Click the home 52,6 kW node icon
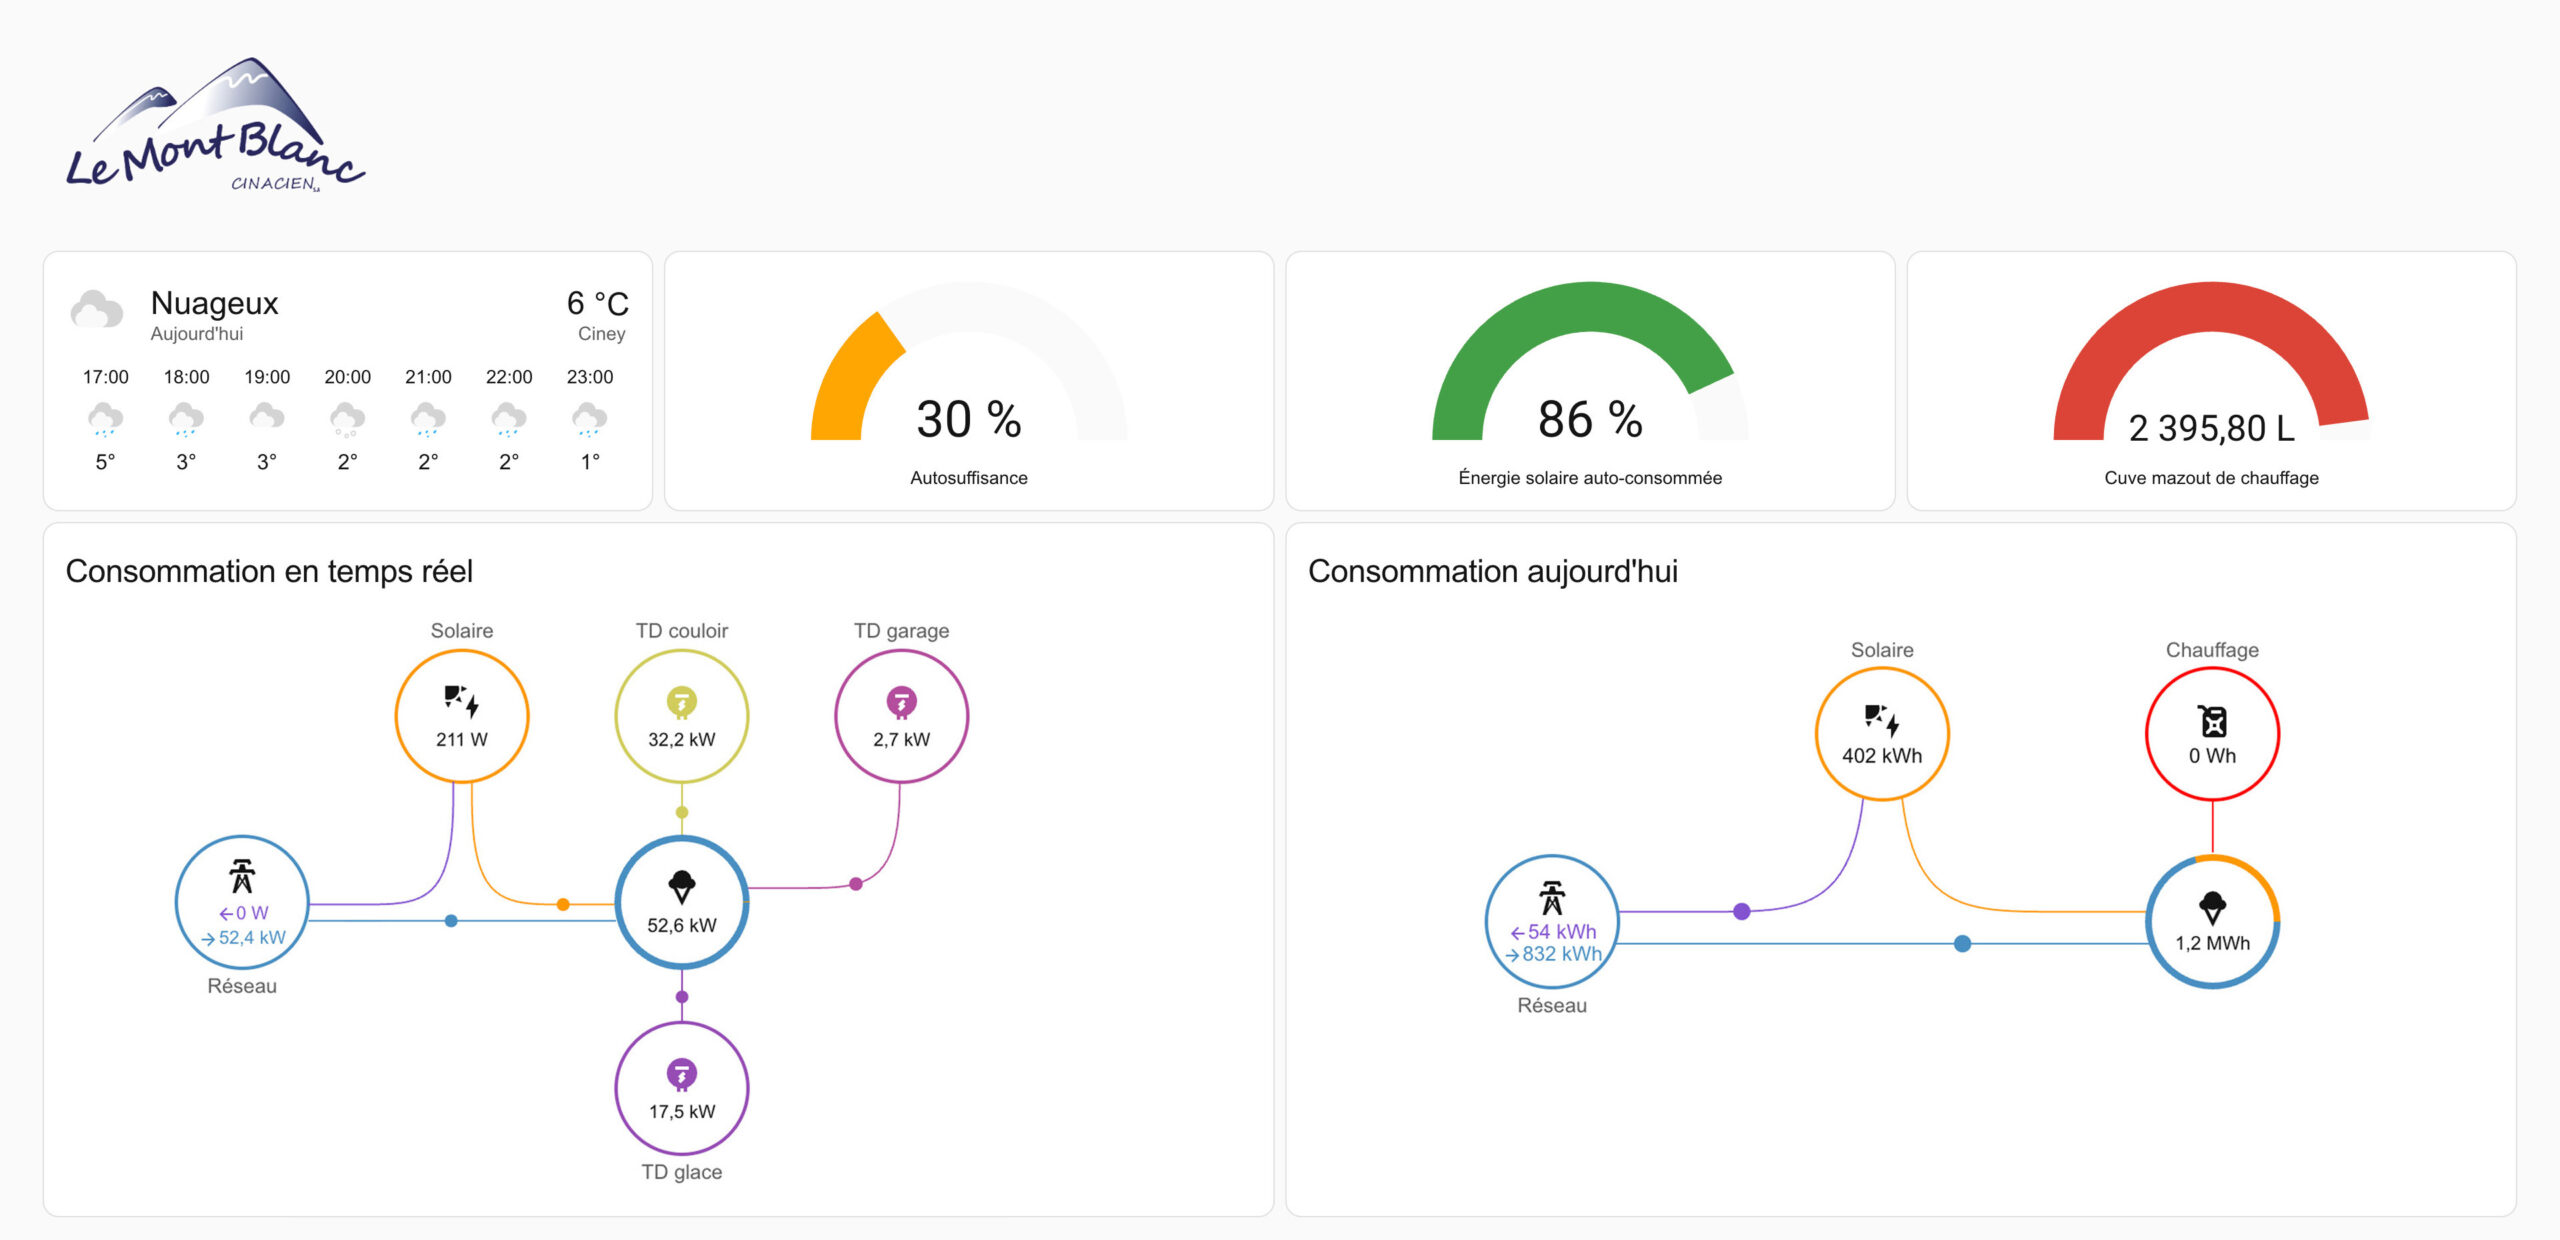 [x=681, y=886]
